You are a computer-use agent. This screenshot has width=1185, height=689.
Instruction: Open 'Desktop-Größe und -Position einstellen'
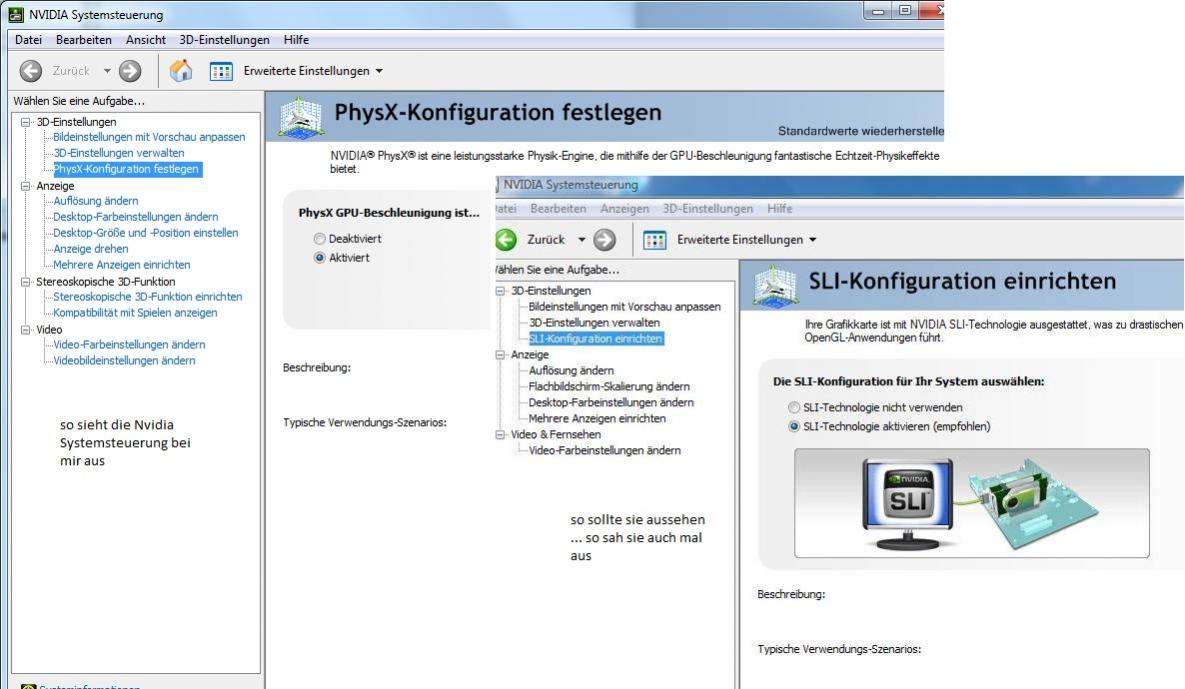click(146, 233)
